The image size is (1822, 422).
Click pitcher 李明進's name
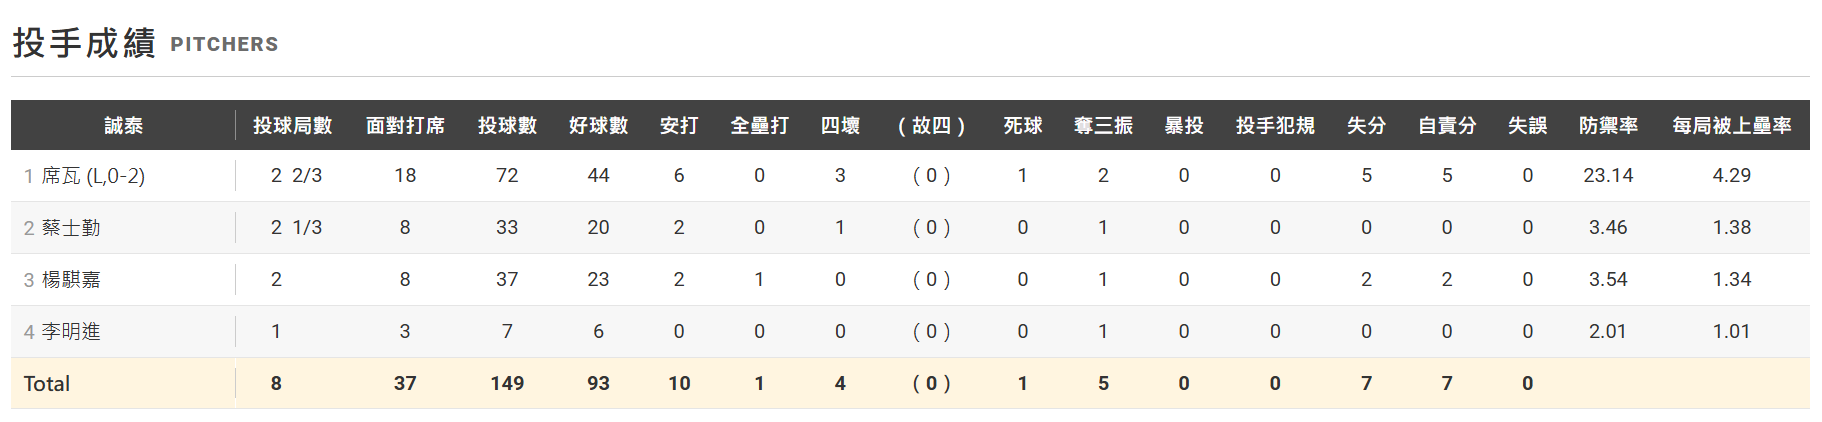tap(71, 332)
